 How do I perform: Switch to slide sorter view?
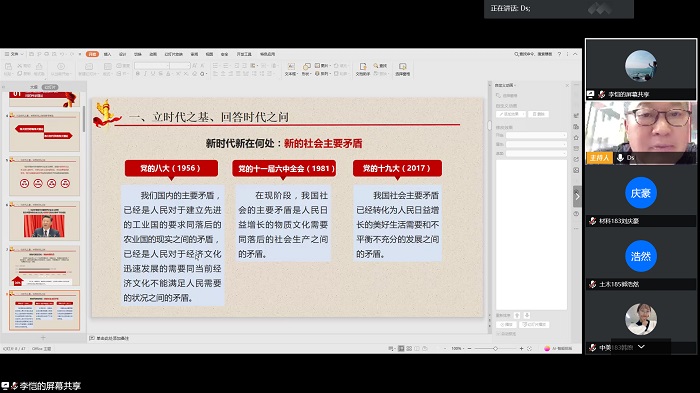409,348
